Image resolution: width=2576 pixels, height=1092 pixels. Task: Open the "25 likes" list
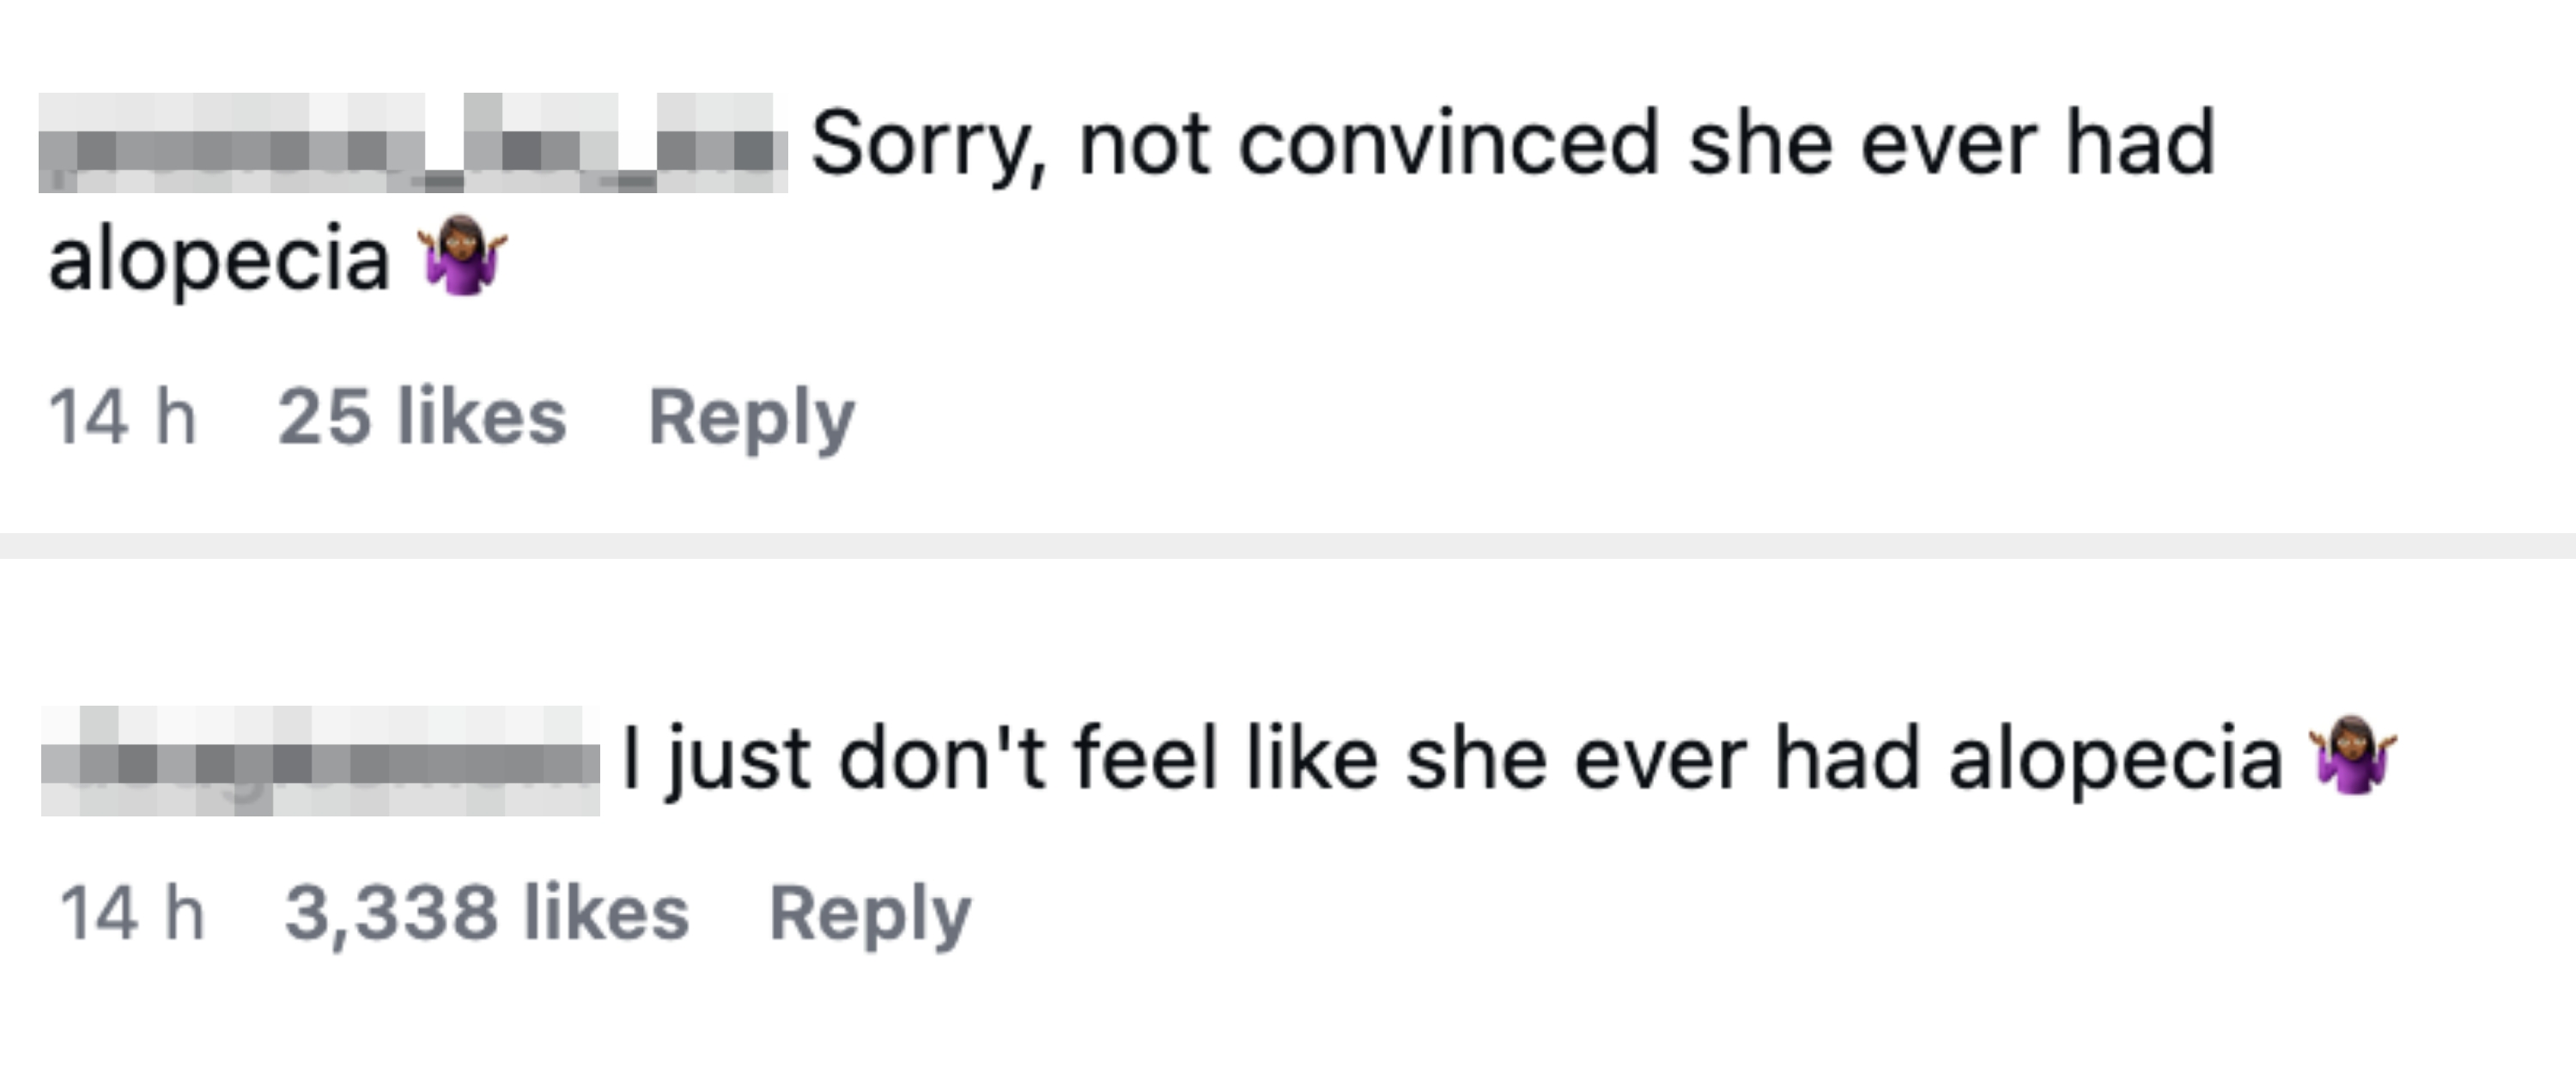point(422,417)
